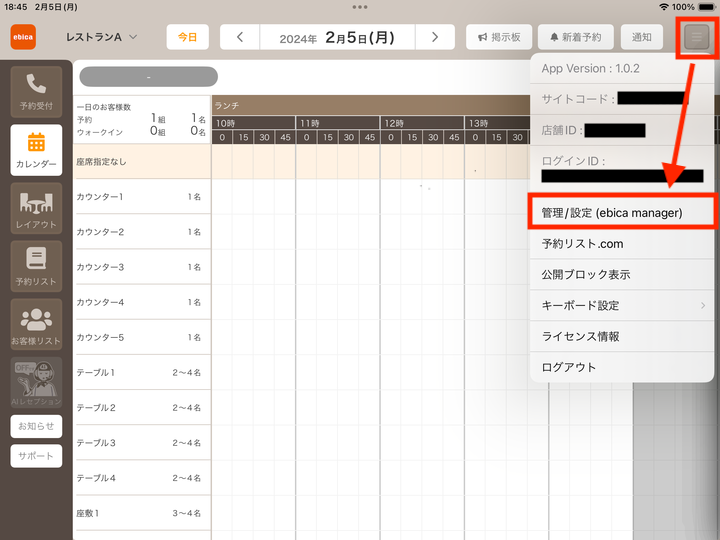720x540 pixels.
Task: Open 予約受付 phone reservation intake
Action: (x=36, y=92)
